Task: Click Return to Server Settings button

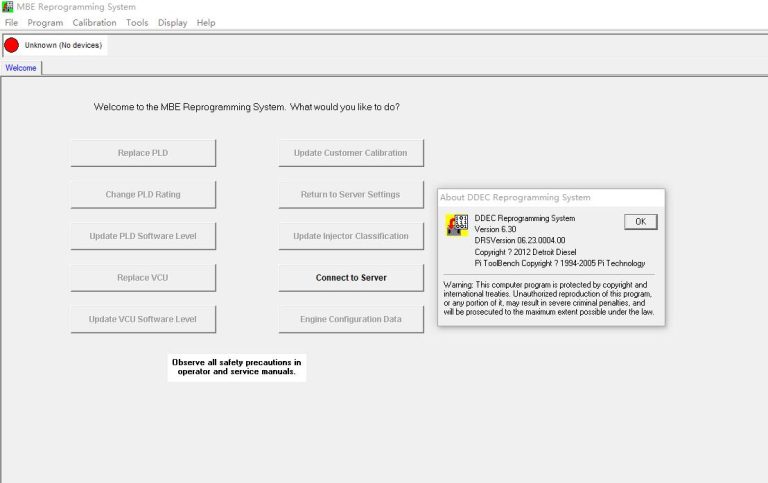Action: (351, 195)
